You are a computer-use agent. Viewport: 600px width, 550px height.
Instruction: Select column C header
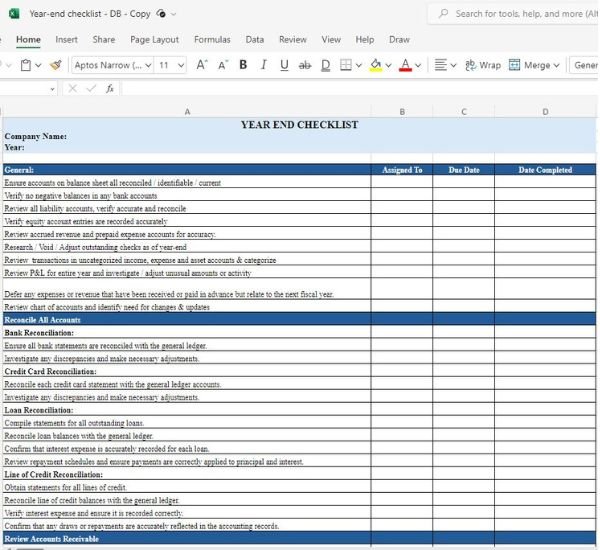464,112
